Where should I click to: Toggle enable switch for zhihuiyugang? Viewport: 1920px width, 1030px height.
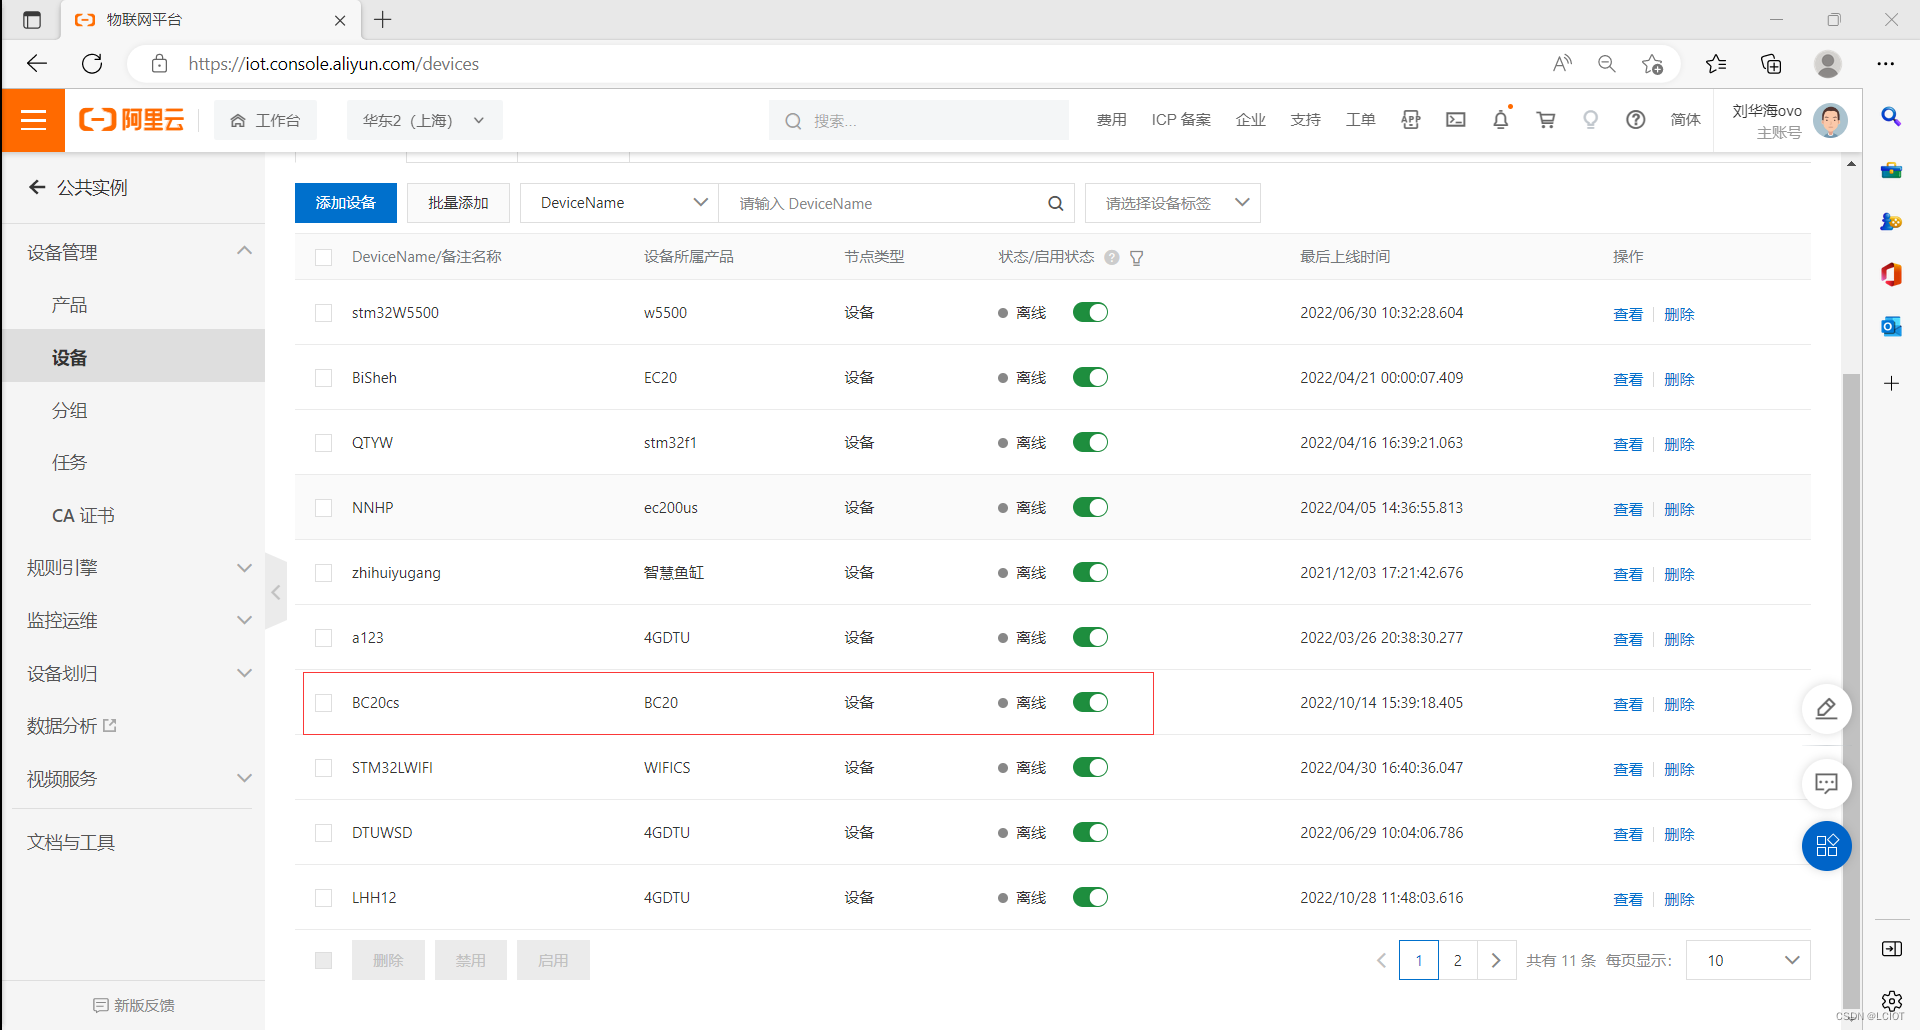click(1090, 572)
